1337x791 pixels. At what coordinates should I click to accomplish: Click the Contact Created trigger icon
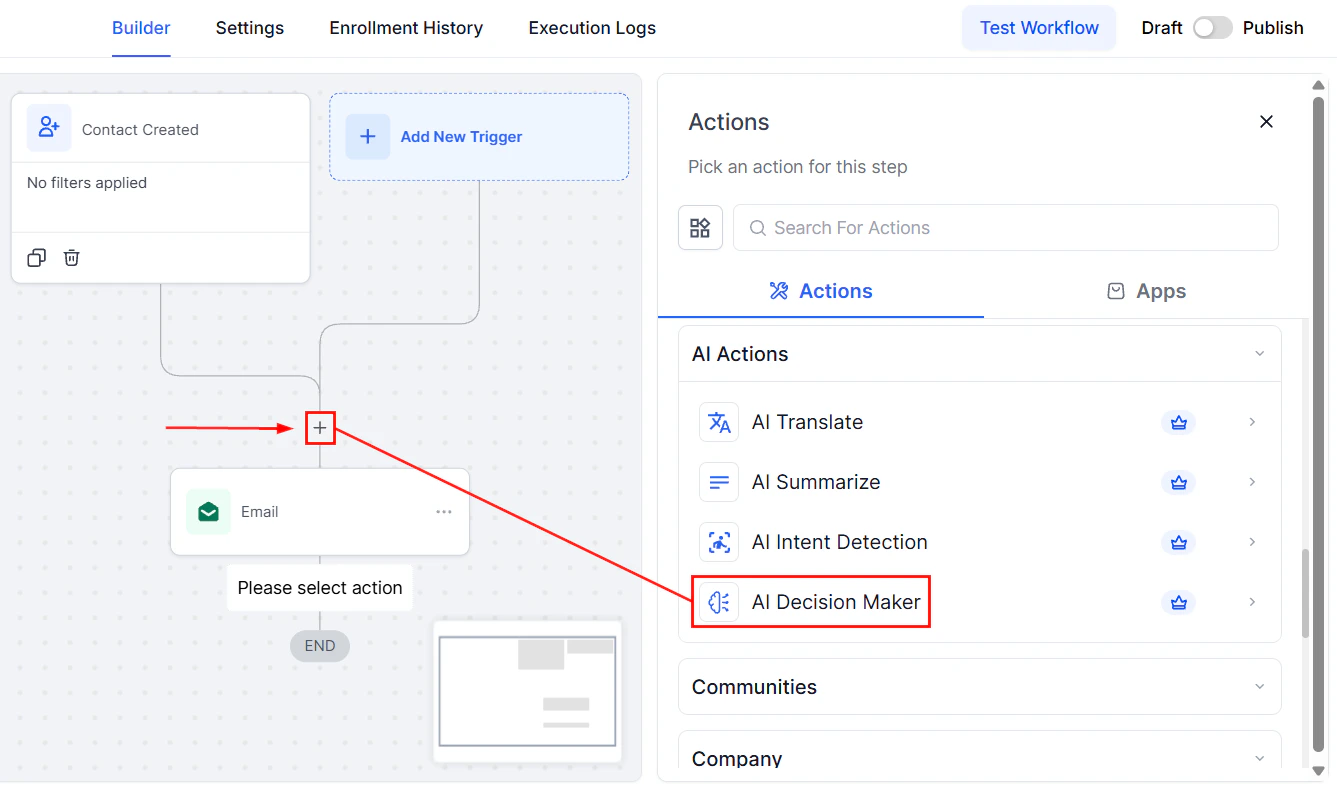click(49, 128)
